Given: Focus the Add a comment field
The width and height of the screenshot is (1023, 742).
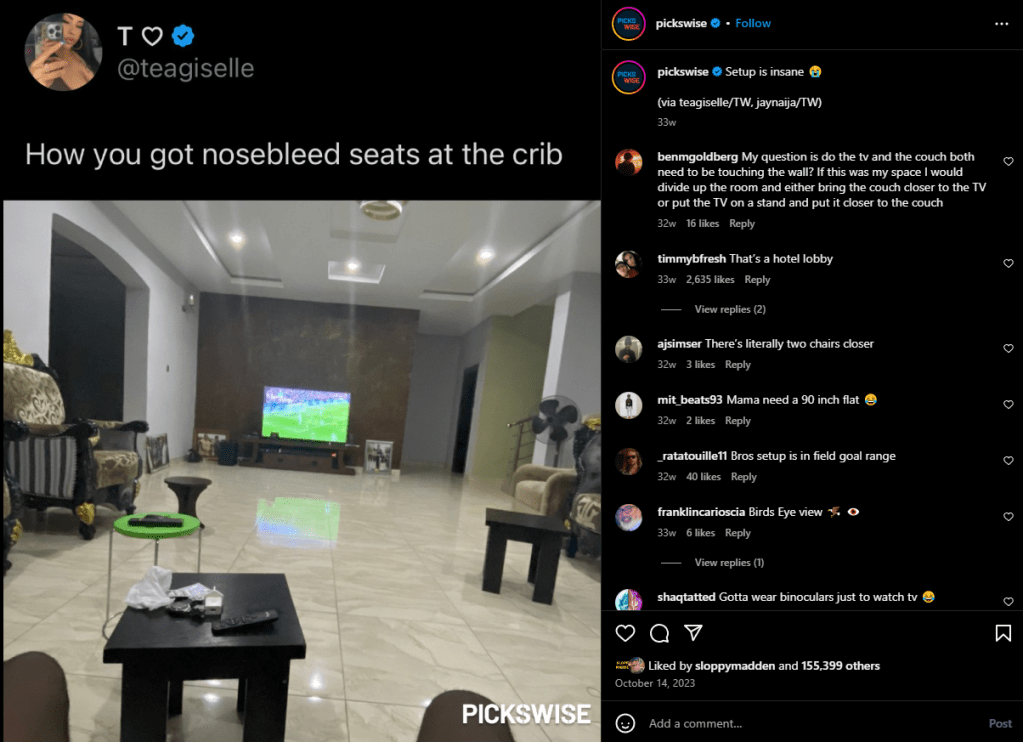Looking at the screenshot, I should [809, 723].
